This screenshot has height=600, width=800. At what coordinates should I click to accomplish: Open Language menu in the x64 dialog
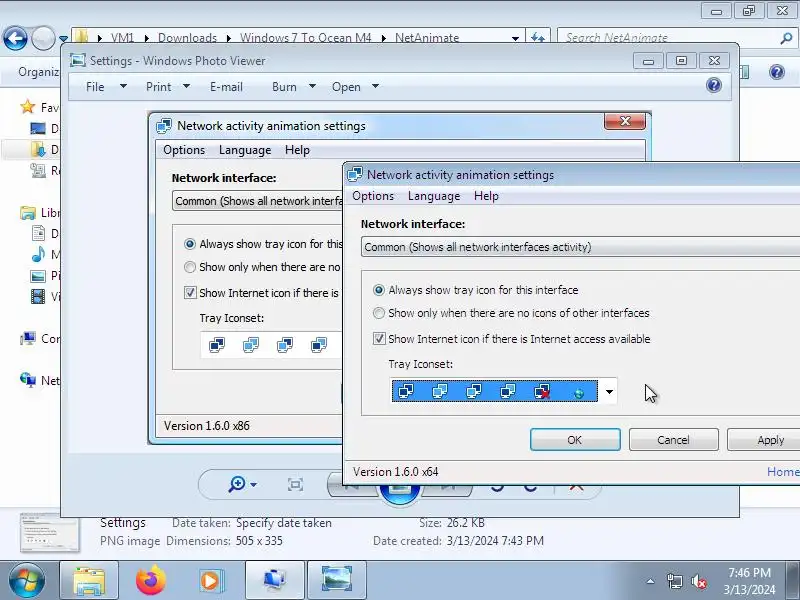[x=434, y=196]
